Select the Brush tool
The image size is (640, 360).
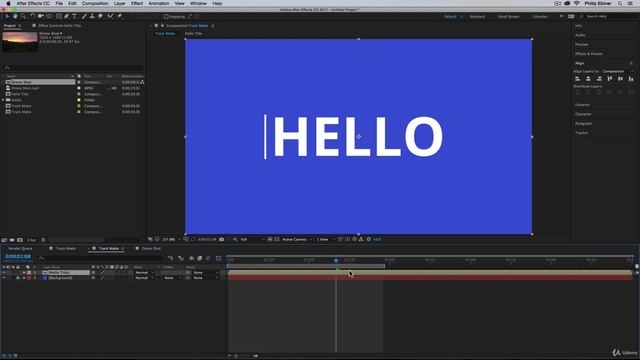tap(84, 16)
